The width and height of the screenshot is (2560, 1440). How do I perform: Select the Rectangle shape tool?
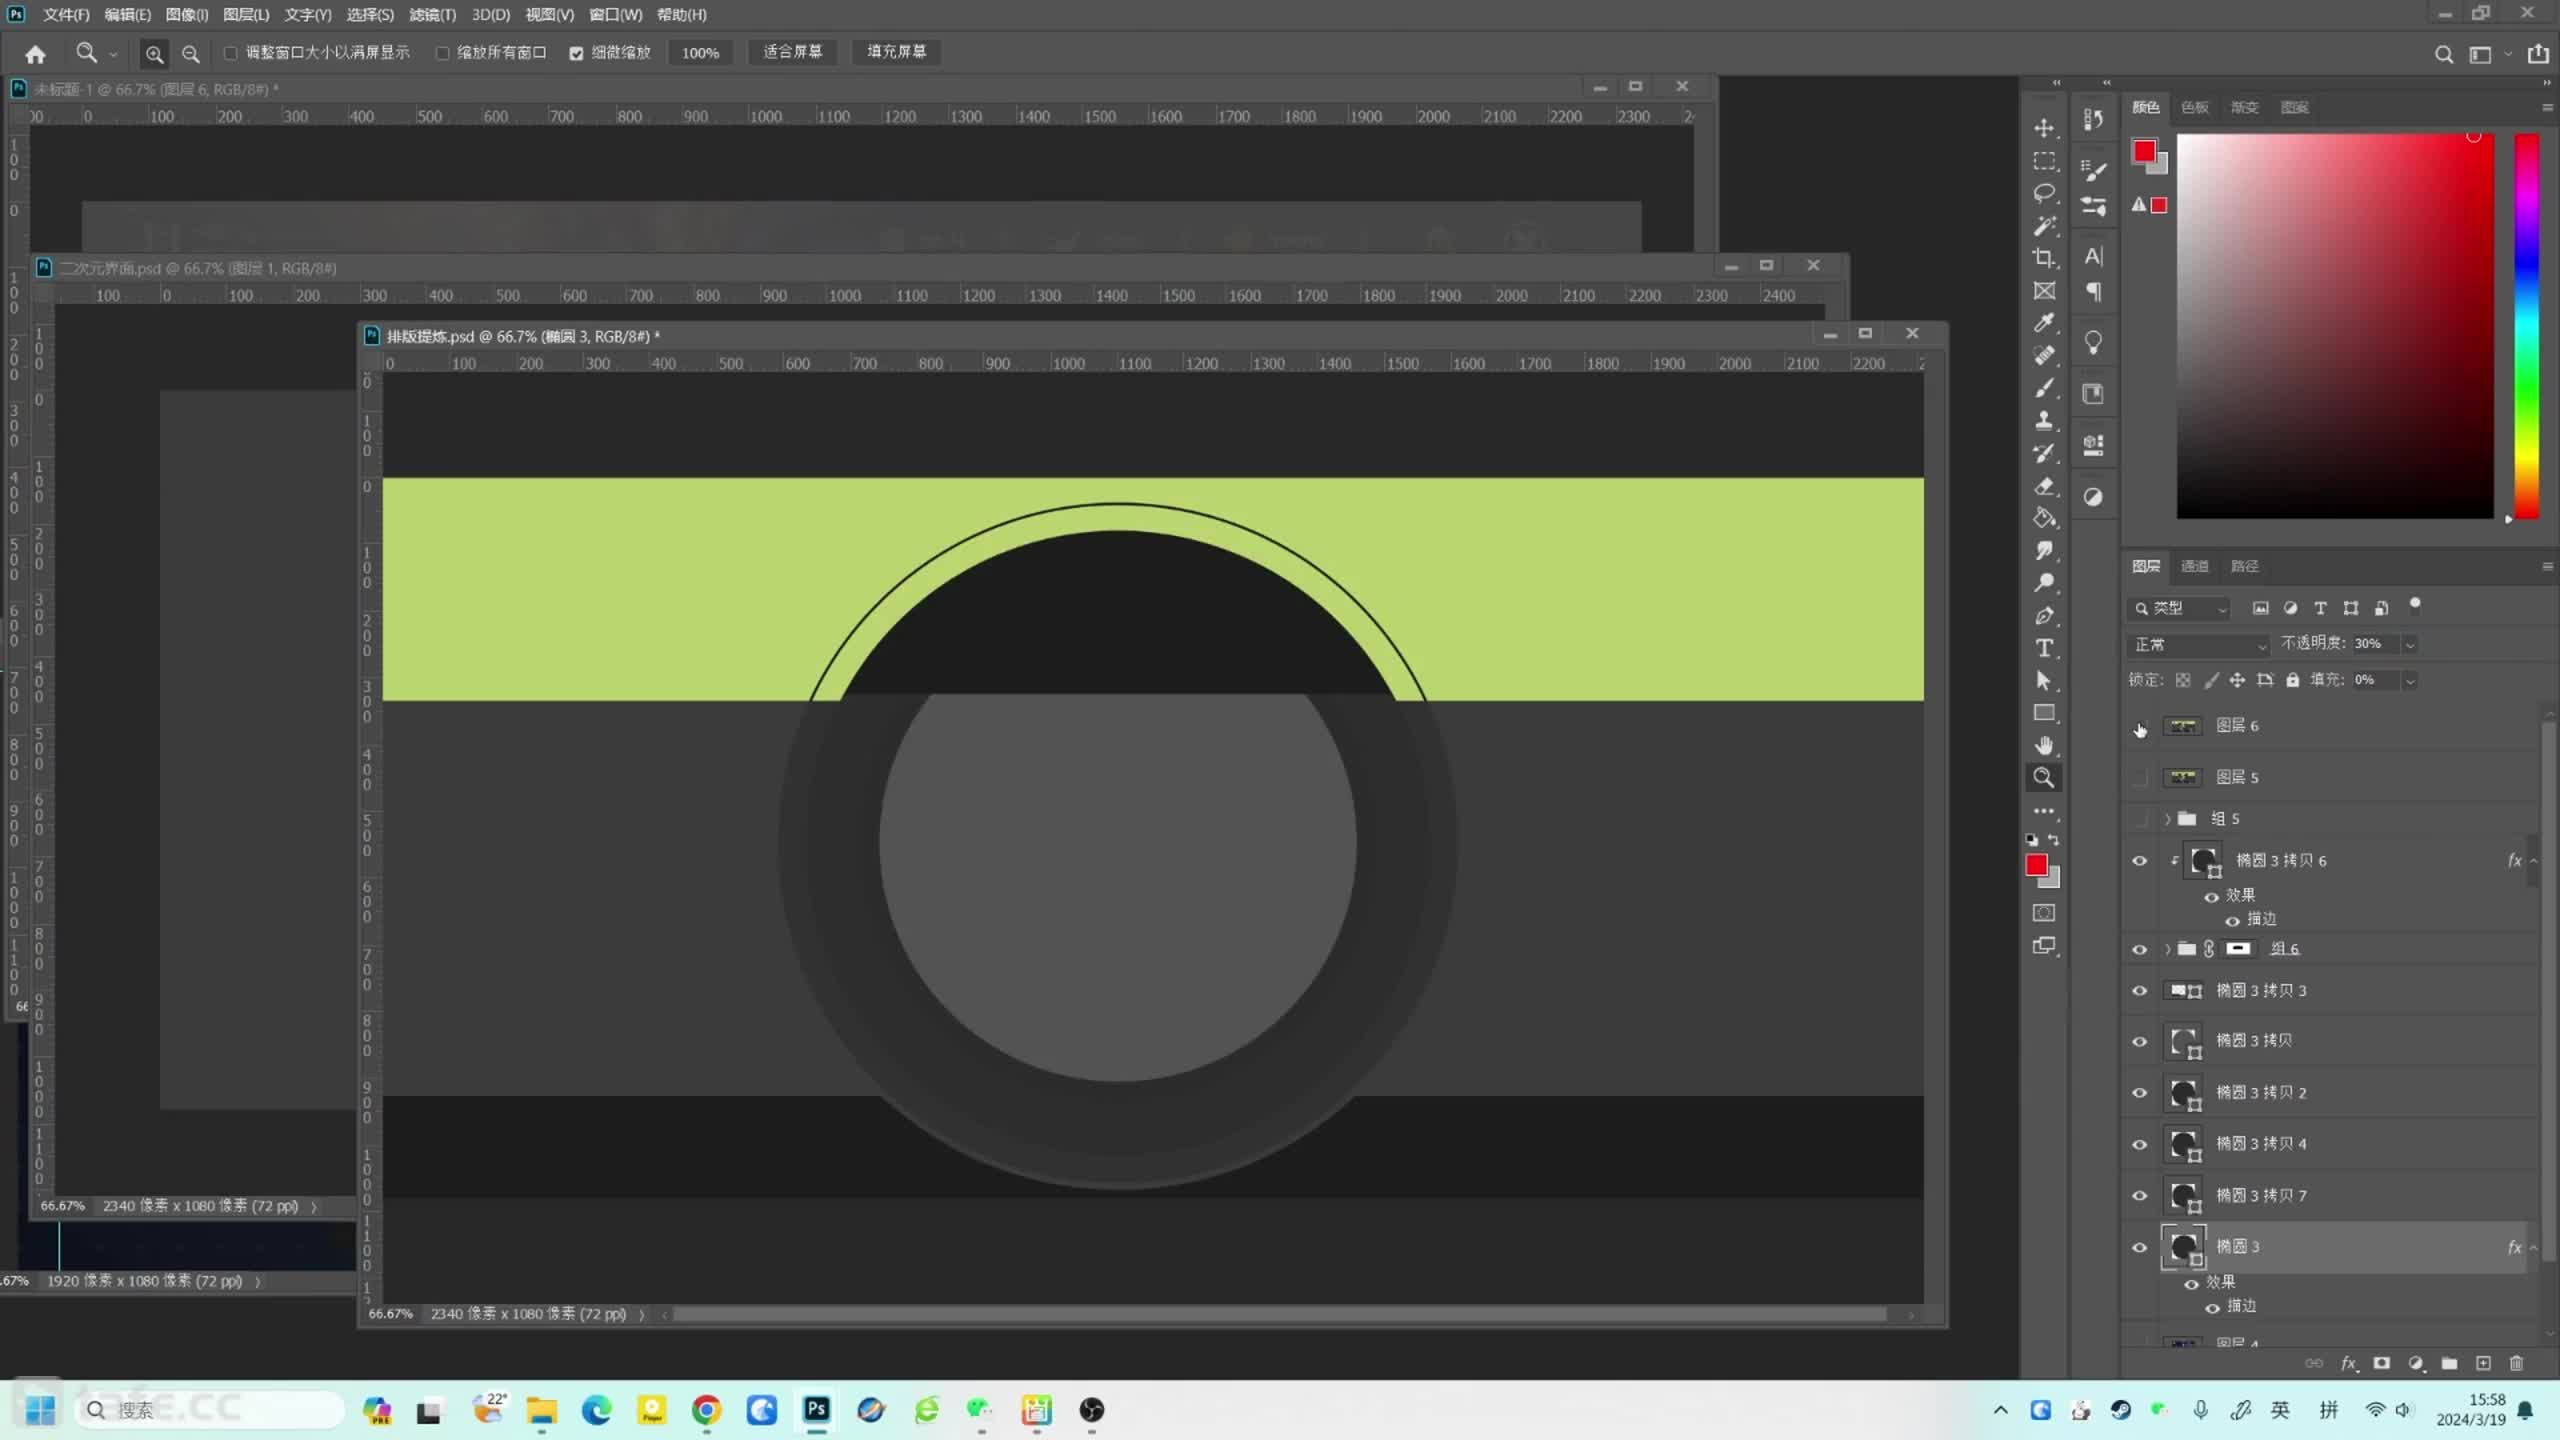click(2044, 713)
